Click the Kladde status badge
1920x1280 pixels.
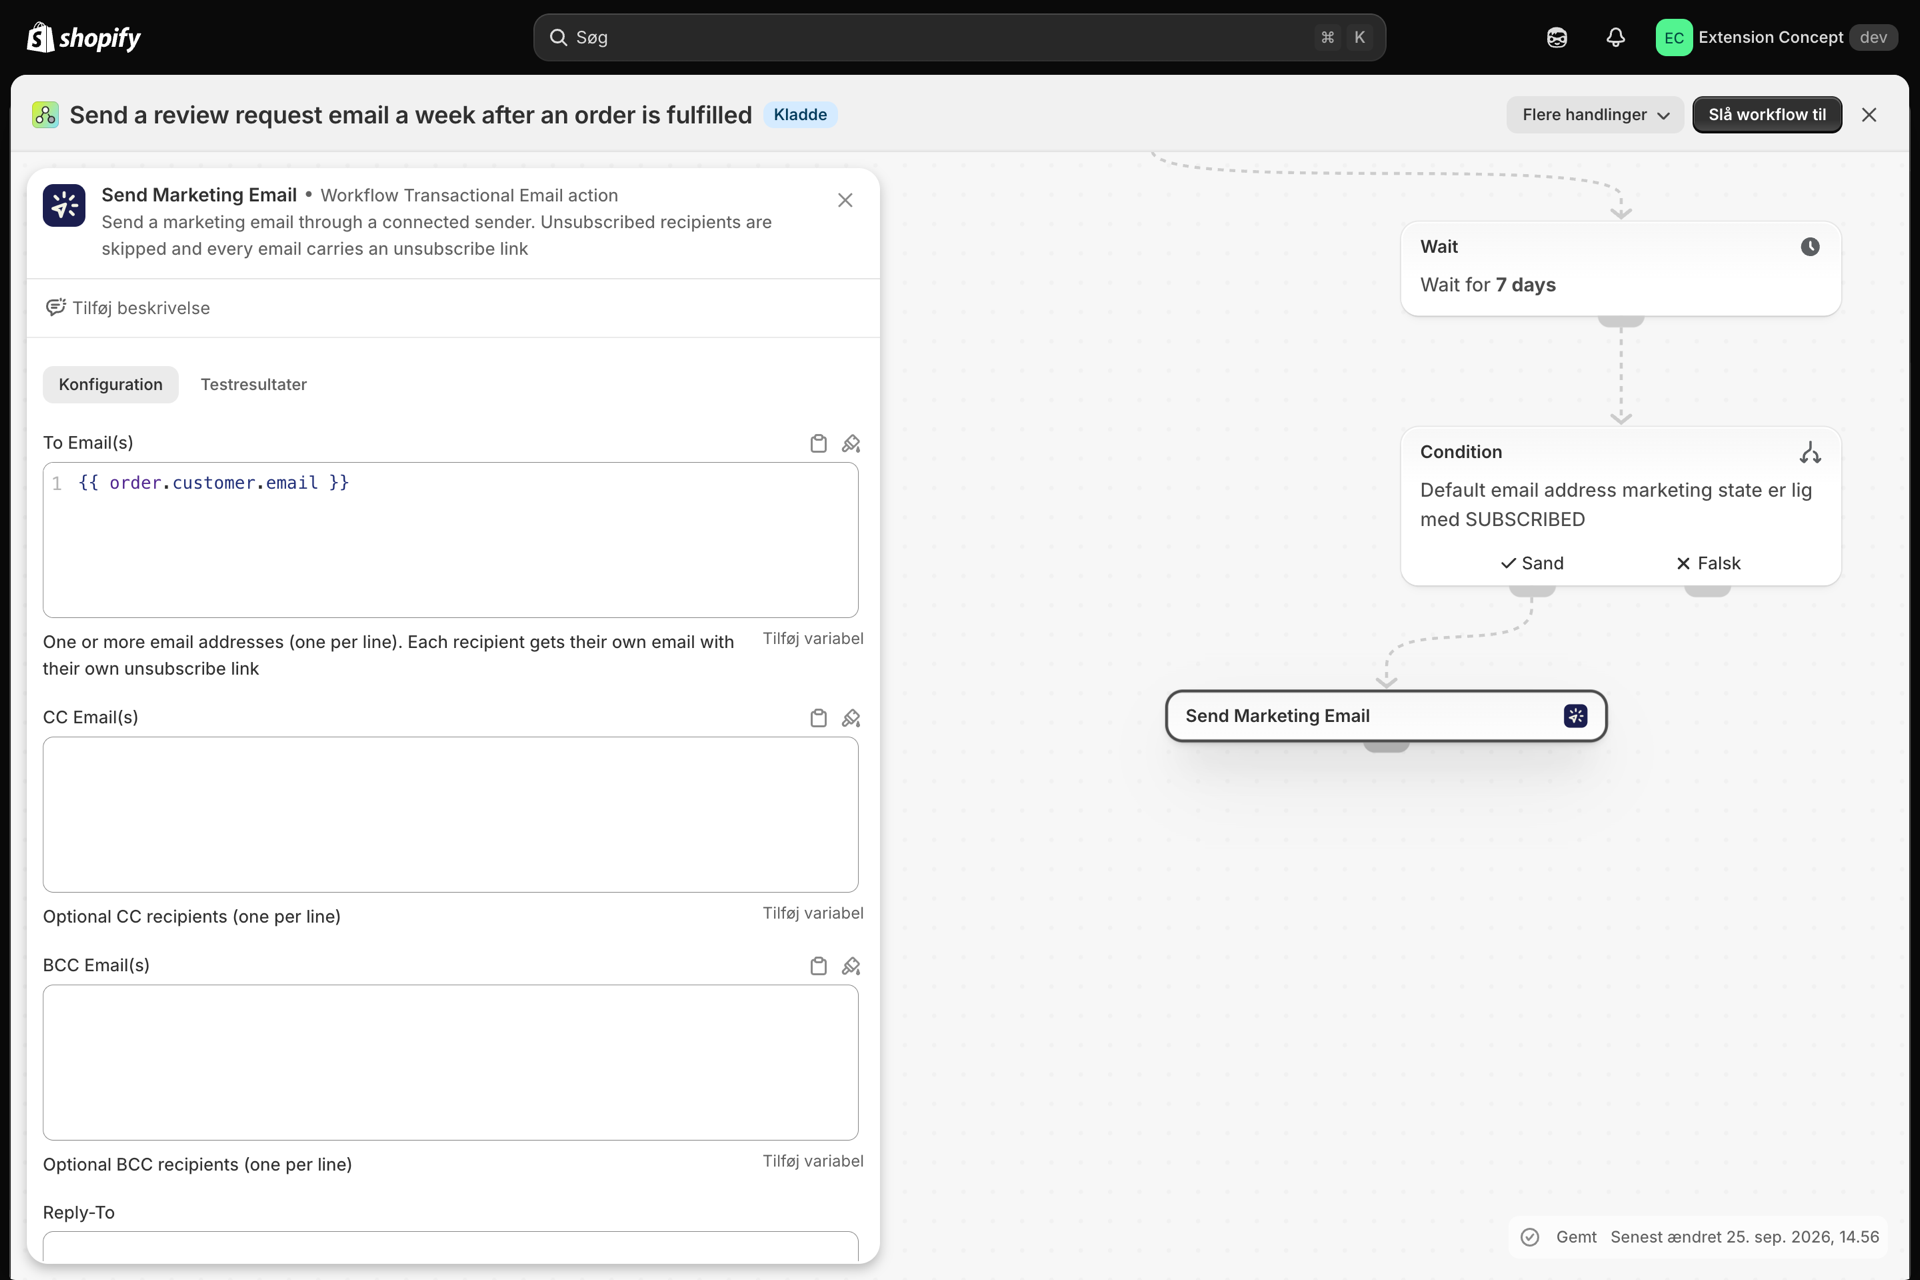pyautogui.click(x=800, y=115)
